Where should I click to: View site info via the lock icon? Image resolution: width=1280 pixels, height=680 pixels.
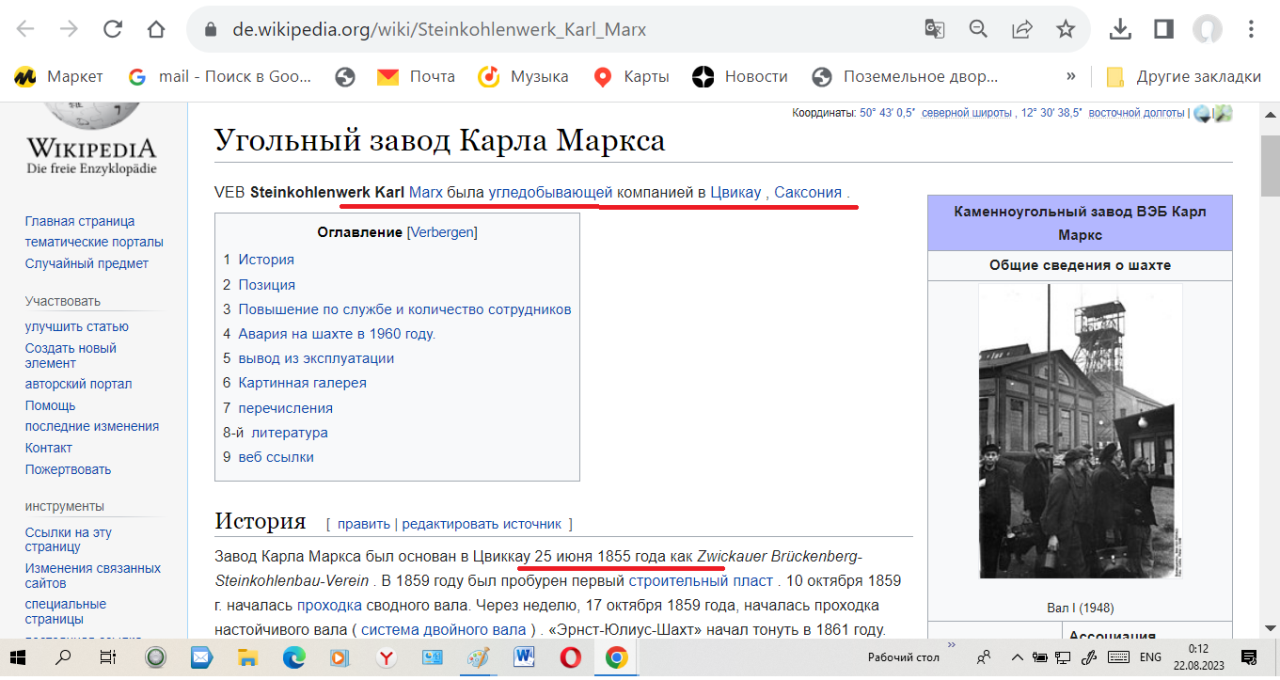210,30
